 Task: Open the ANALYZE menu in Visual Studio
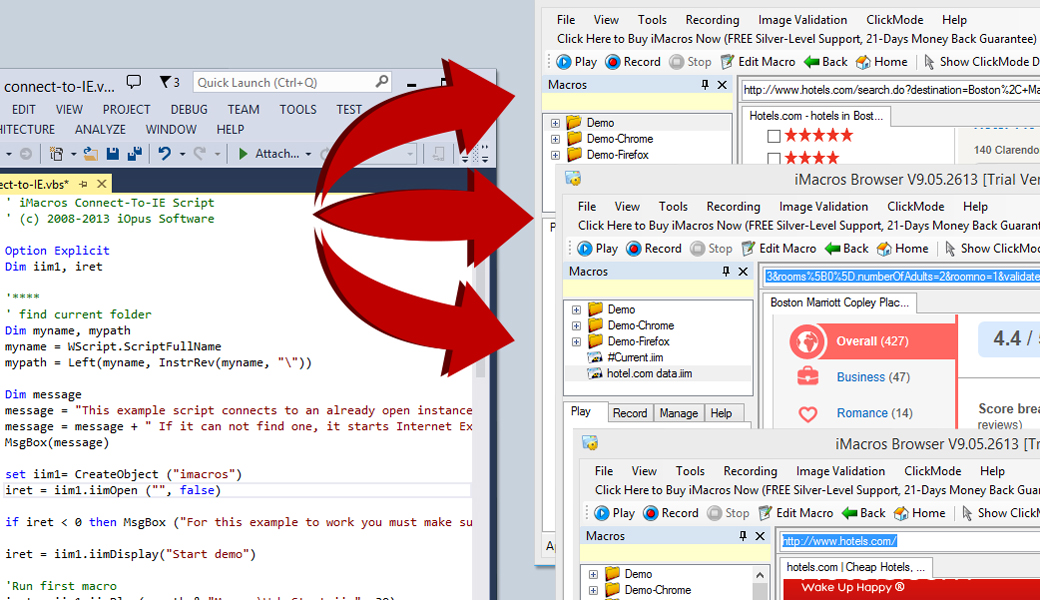tap(100, 129)
